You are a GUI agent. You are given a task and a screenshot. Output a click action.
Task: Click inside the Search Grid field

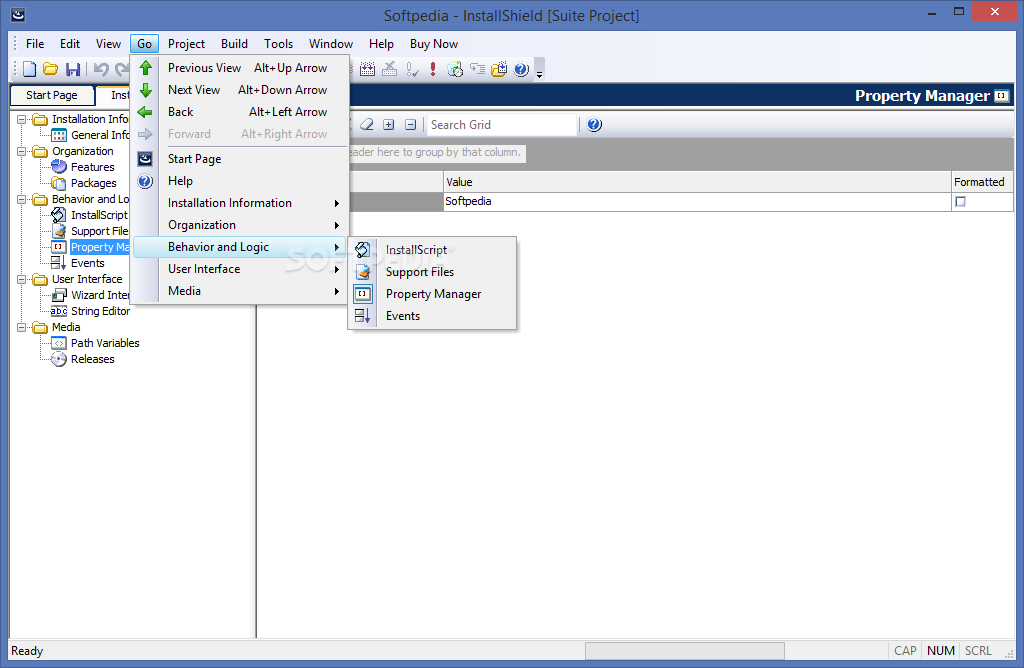(x=502, y=125)
